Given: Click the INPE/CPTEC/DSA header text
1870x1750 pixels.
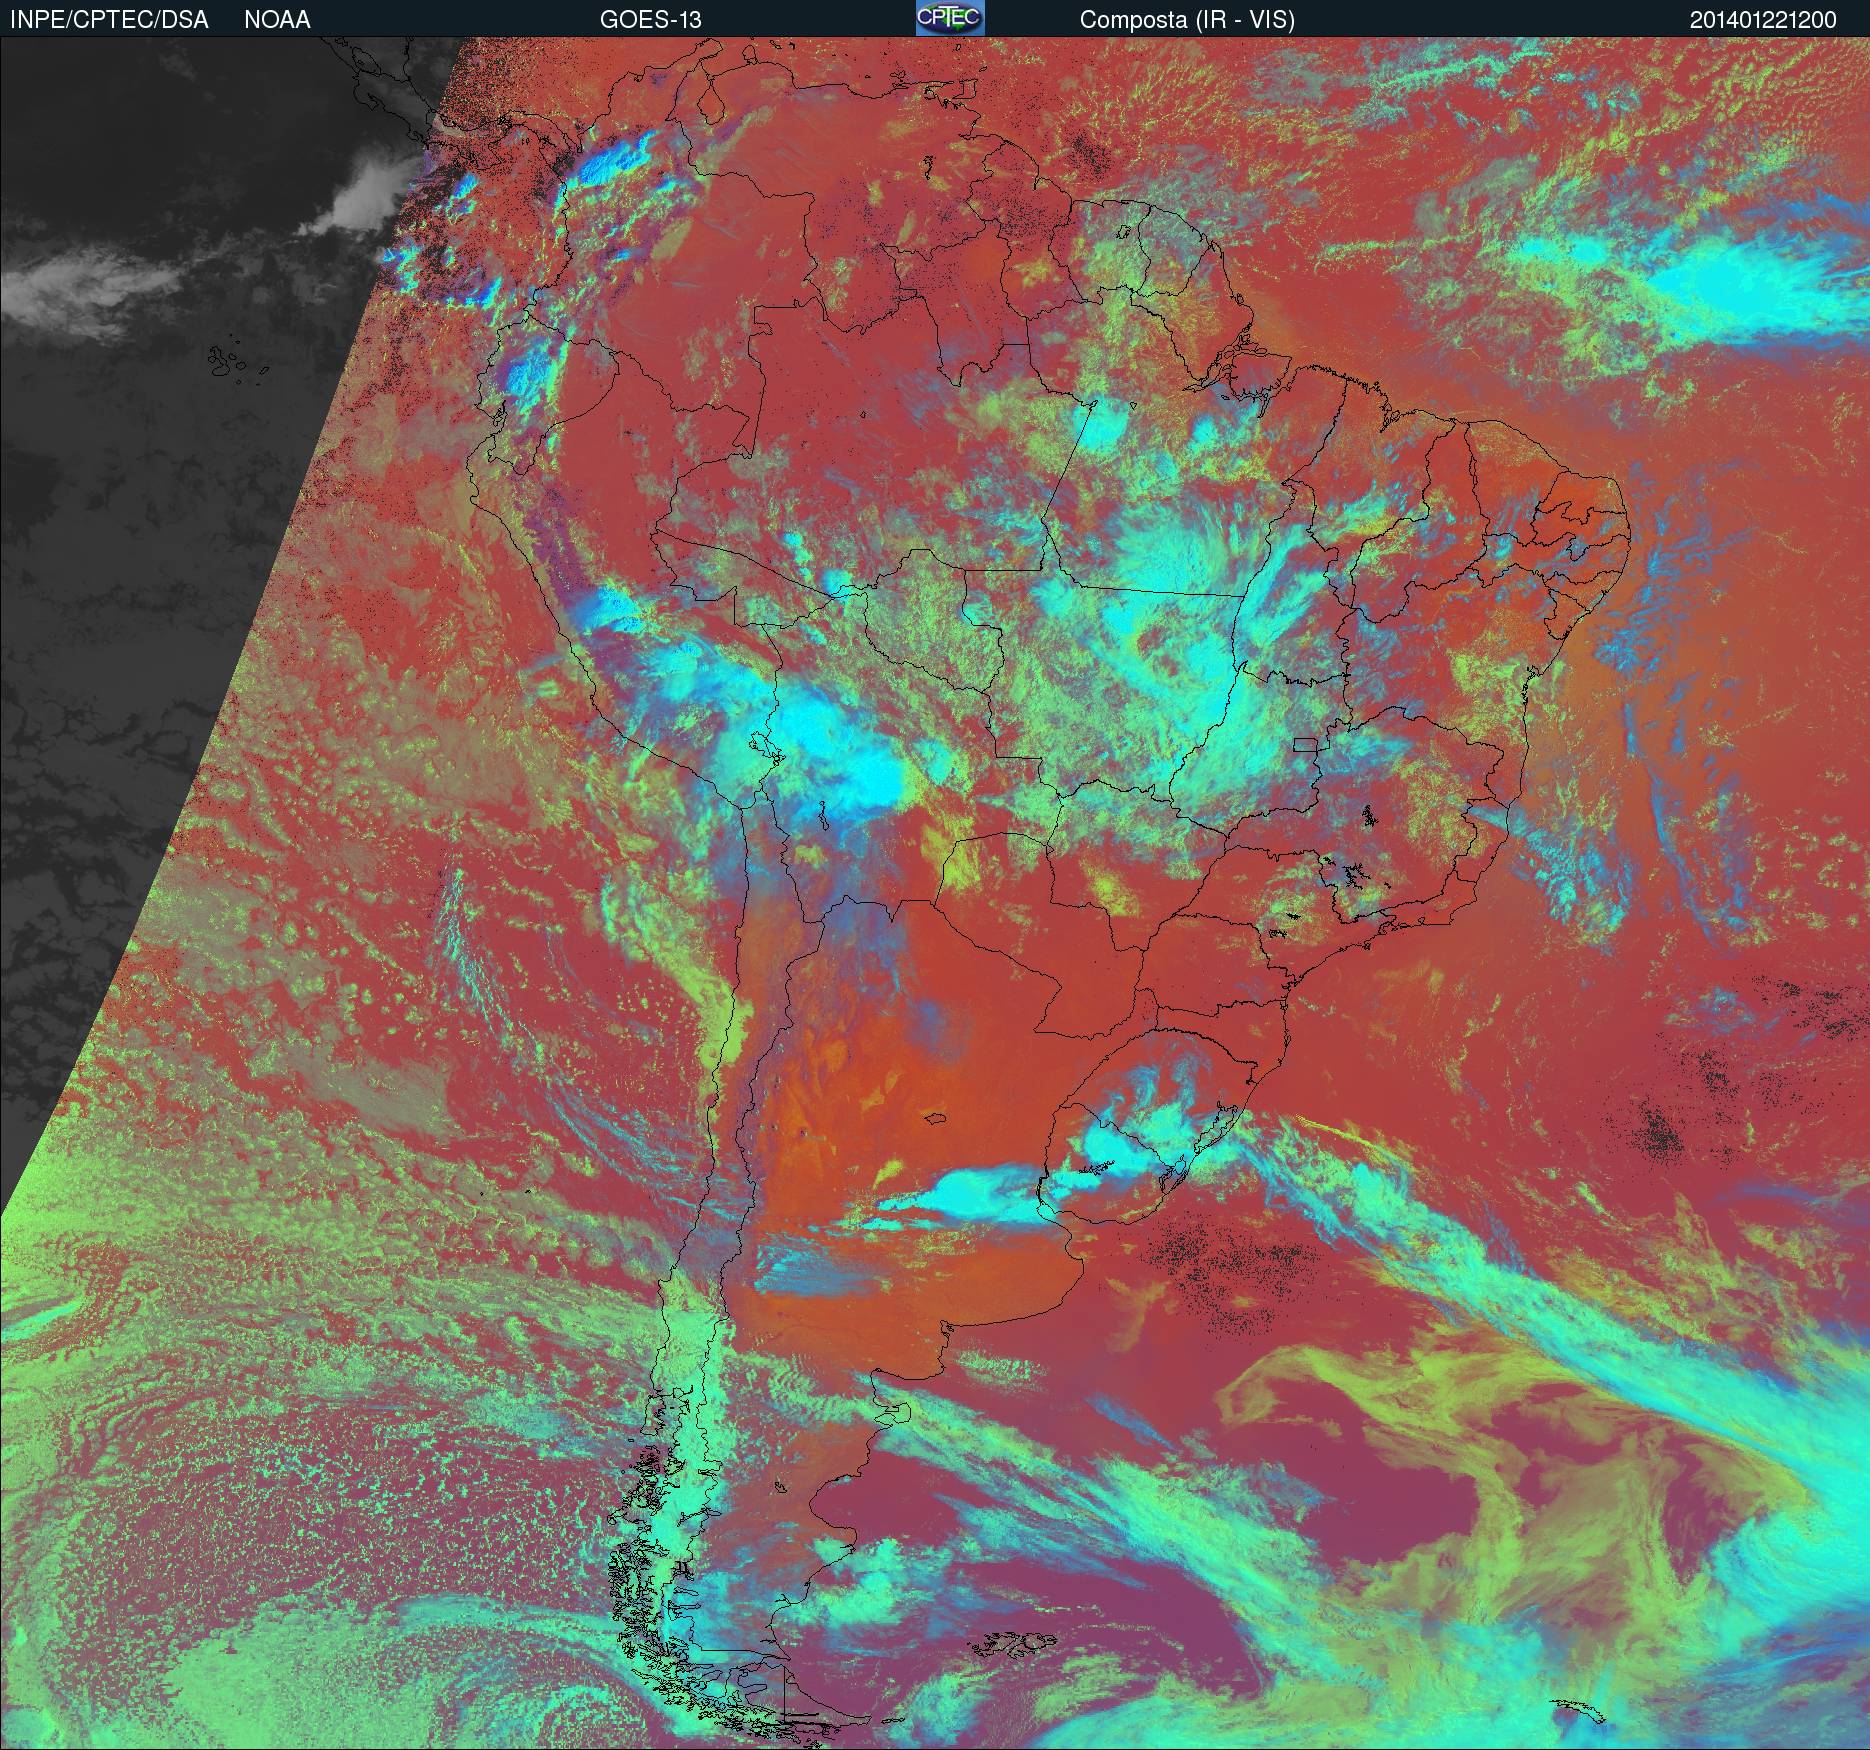Looking at the screenshot, I should coord(108,20).
